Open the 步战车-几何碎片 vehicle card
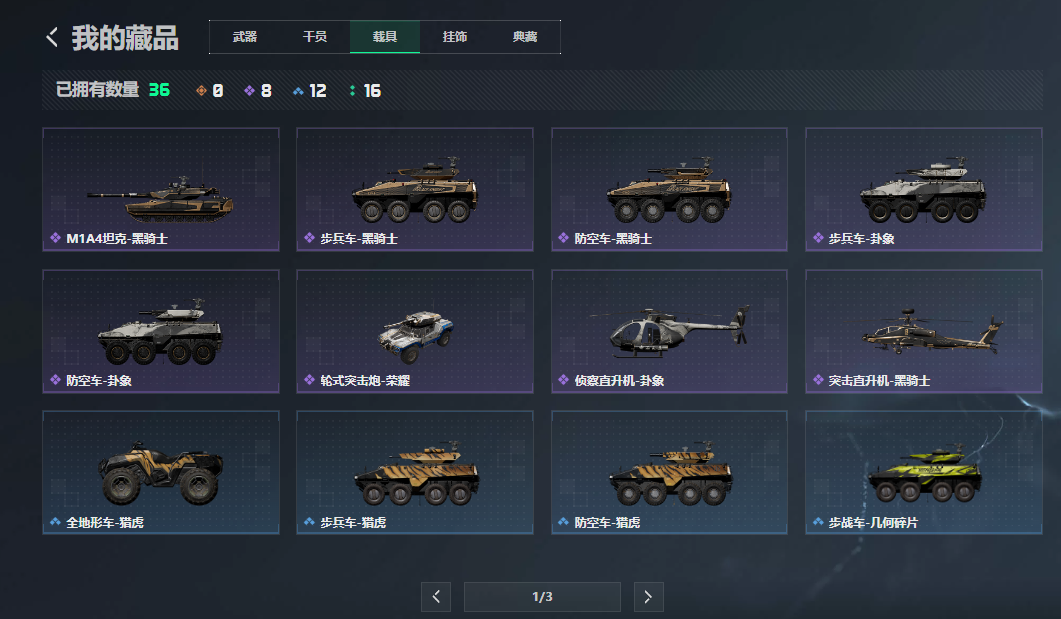The image size is (1061, 619). pos(924,472)
